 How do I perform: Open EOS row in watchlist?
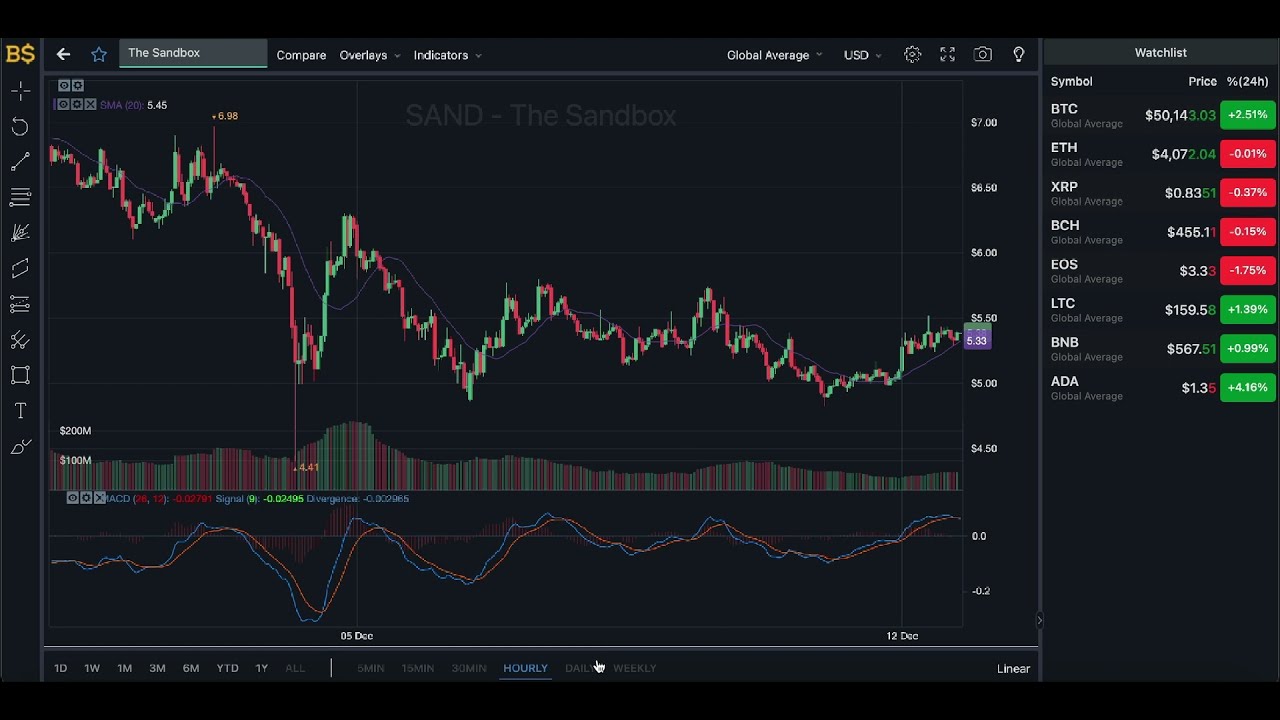(1161, 271)
